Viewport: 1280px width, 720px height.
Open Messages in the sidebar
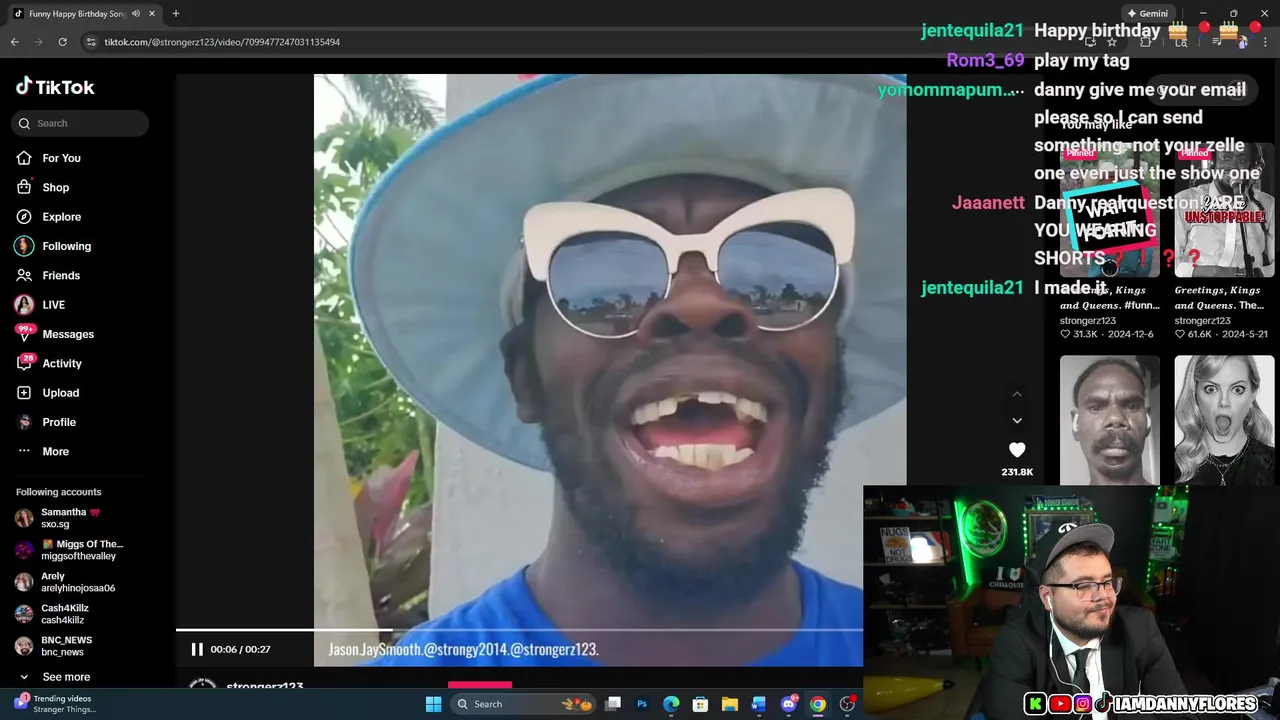click(68, 334)
